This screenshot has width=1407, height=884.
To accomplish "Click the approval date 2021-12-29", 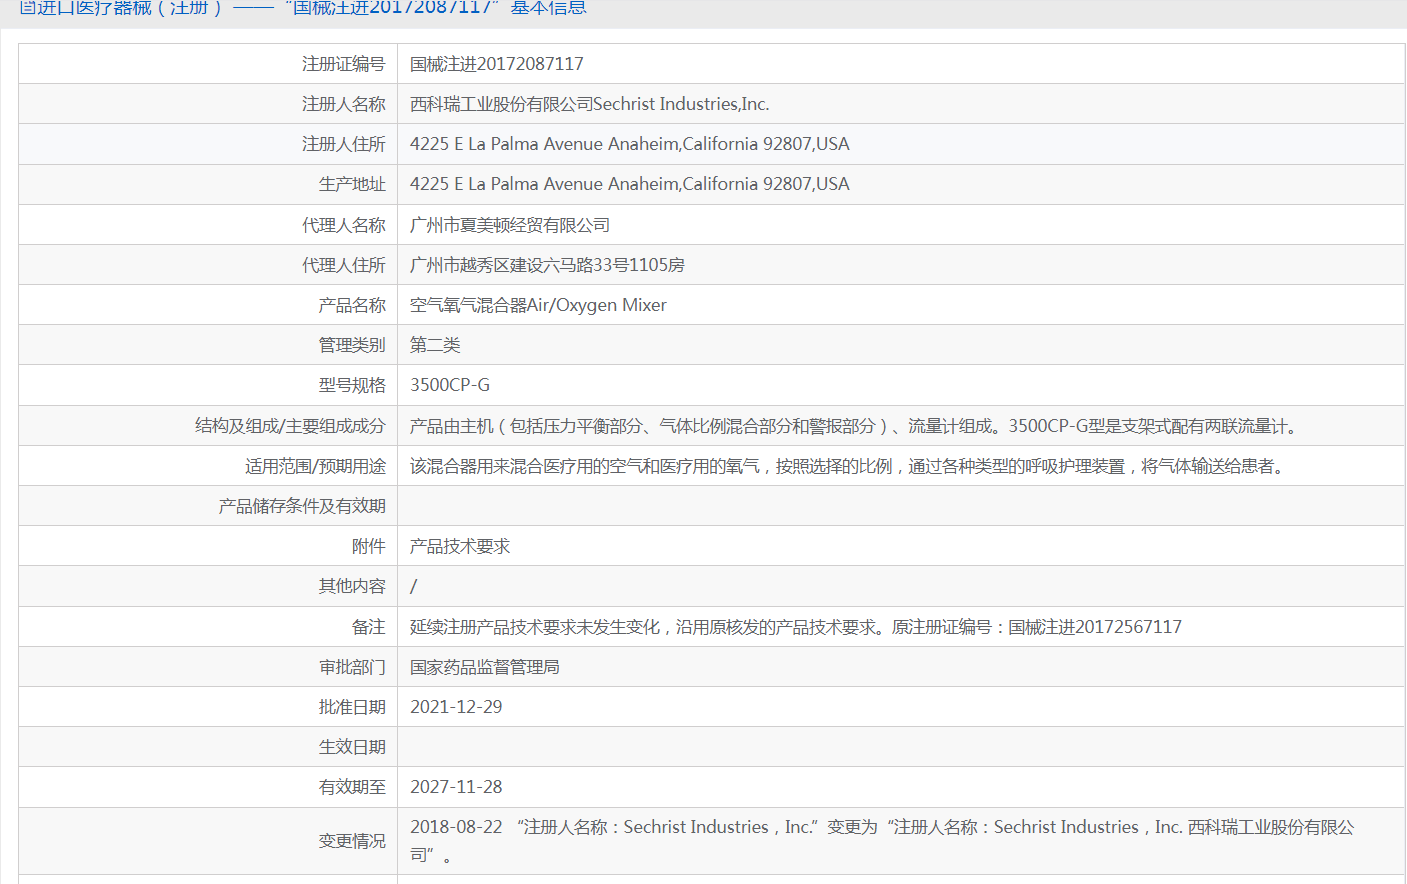I will click(456, 707).
